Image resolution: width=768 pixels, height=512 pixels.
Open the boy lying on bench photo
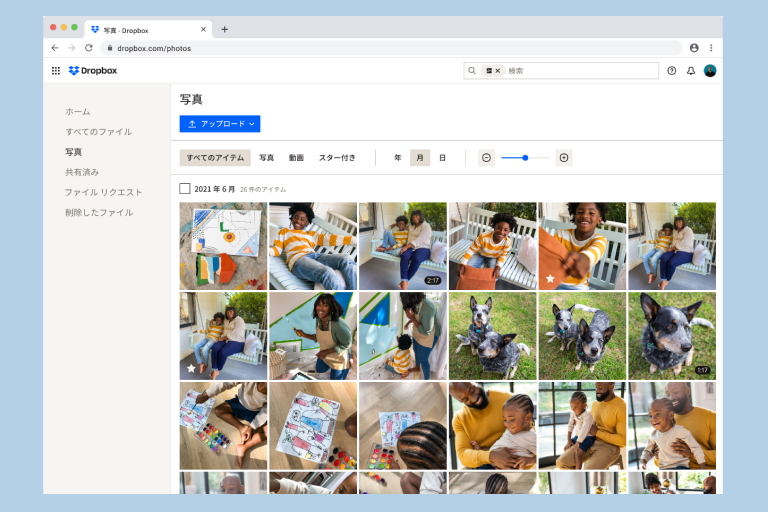[x=313, y=246]
